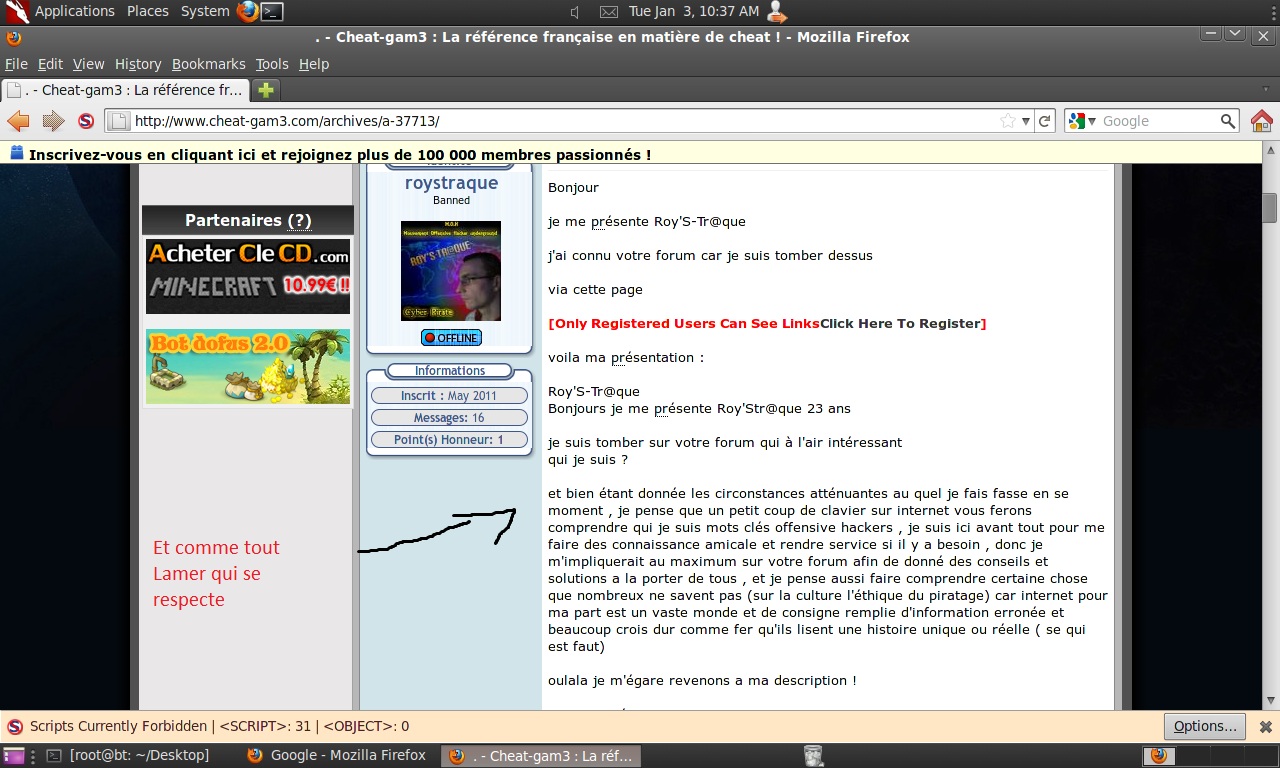Go back to the previous page
Viewport: 1280px width, 768px height.
click(x=18, y=121)
